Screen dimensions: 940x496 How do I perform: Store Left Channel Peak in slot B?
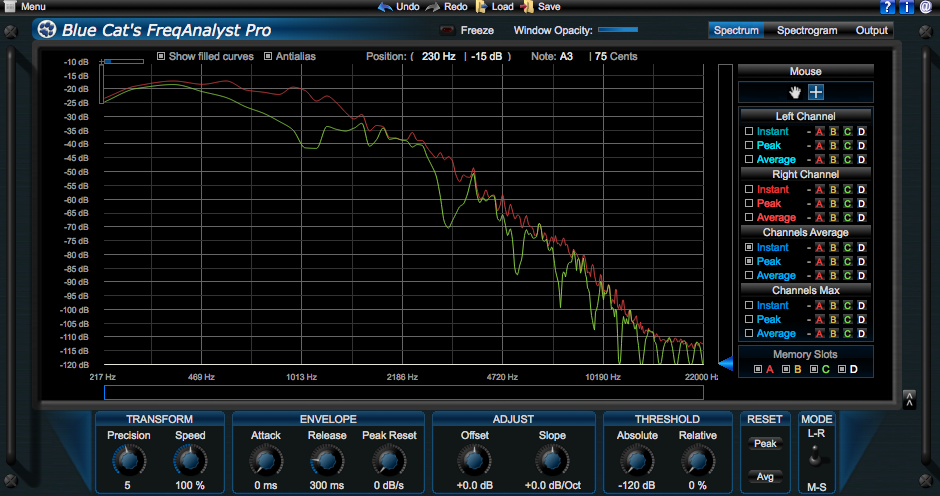833,146
